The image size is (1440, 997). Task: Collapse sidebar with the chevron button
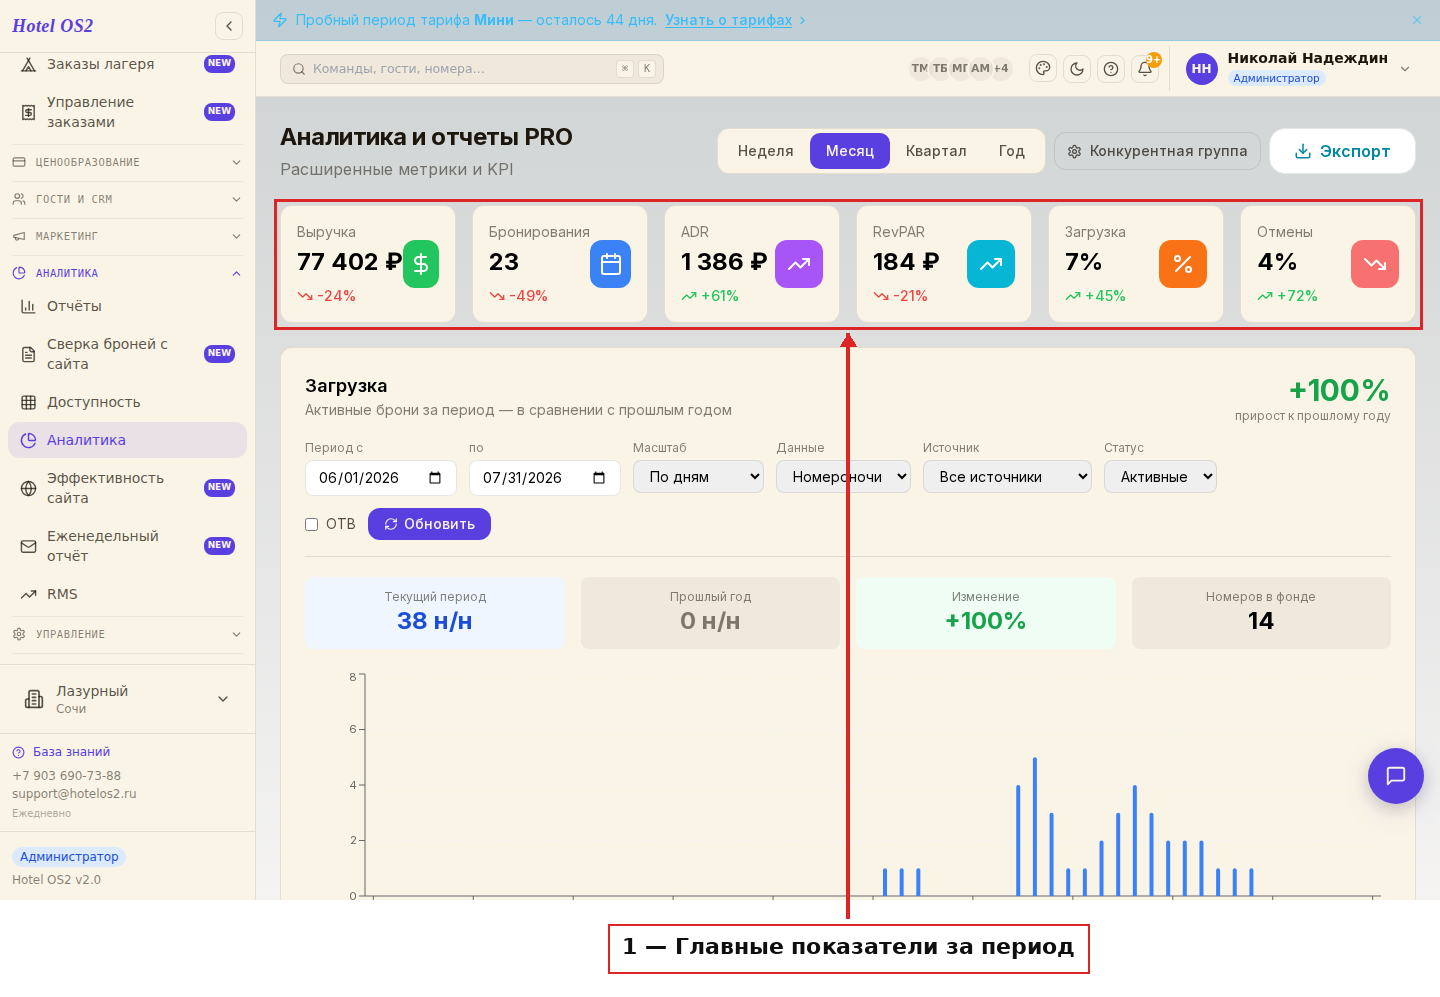coord(229,26)
